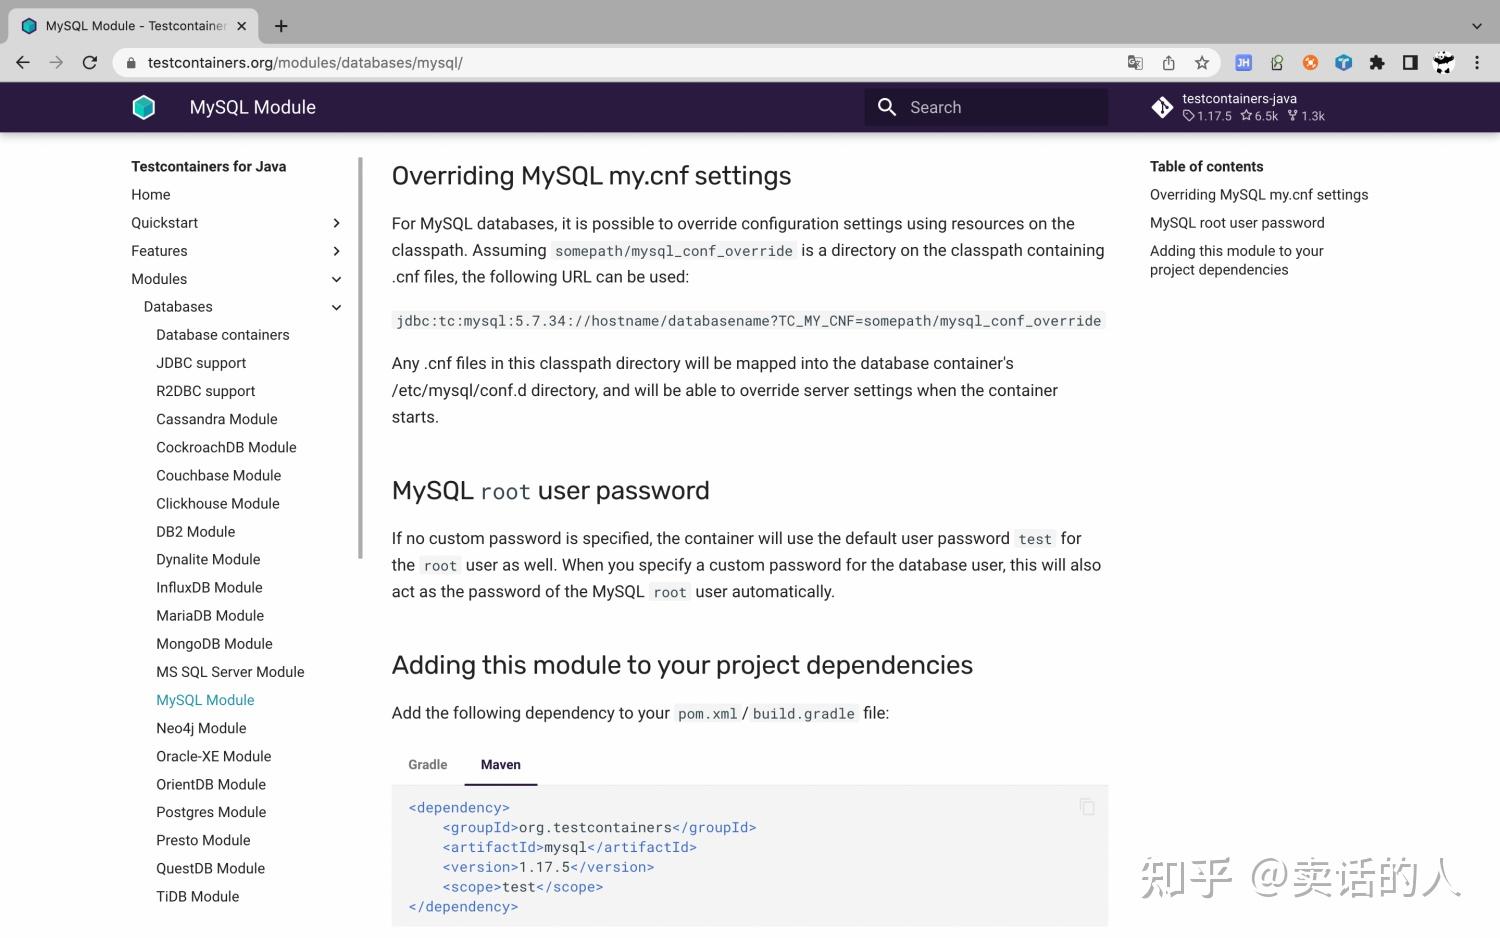
Task: Open the Cassandra Module page
Action: tap(217, 419)
